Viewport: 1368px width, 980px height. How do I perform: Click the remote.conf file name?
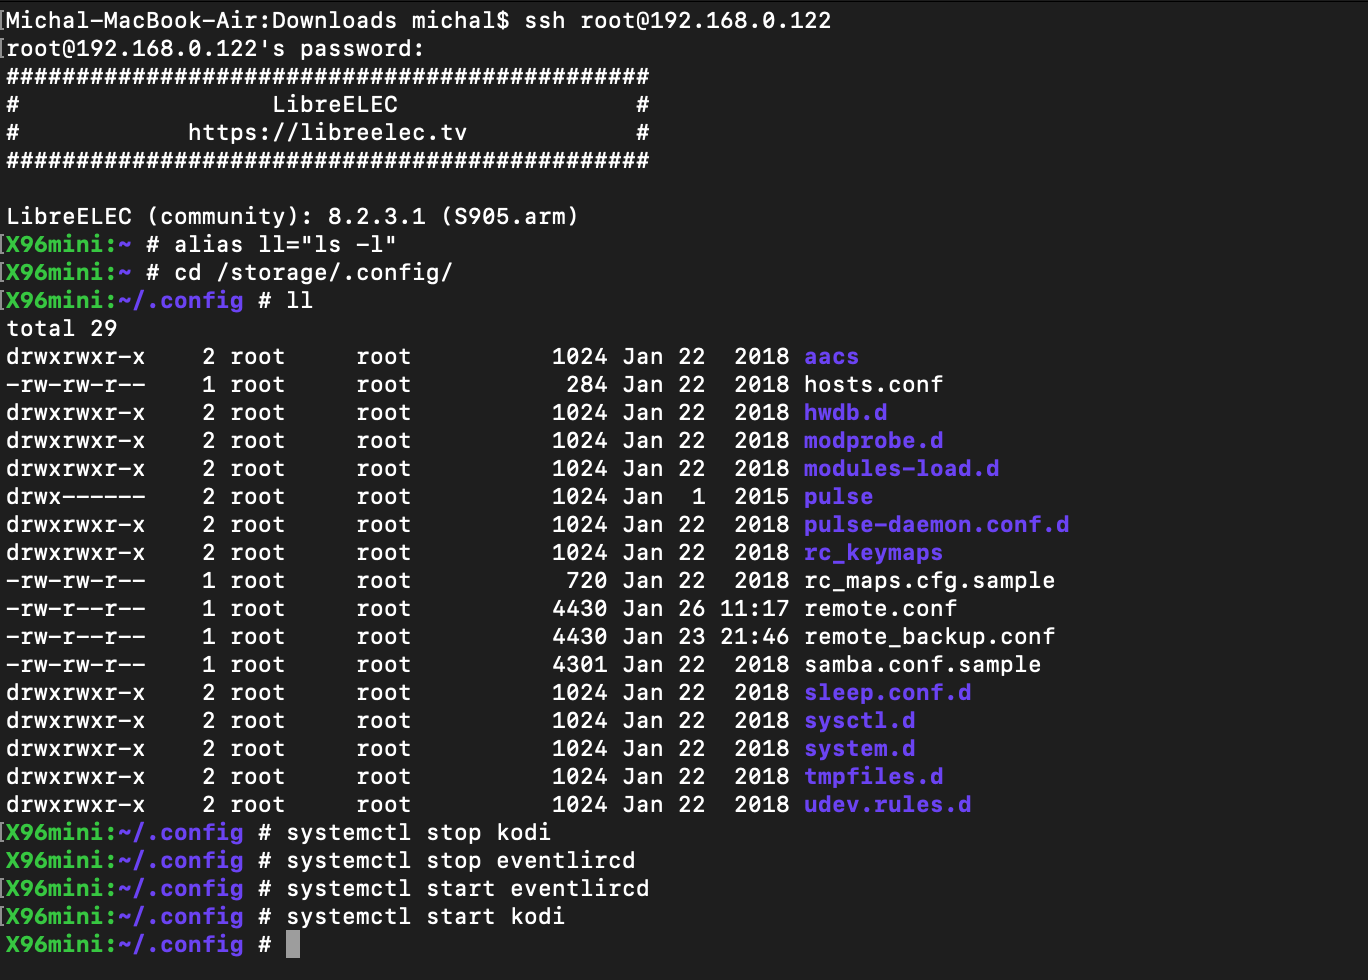click(x=880, y=609)
